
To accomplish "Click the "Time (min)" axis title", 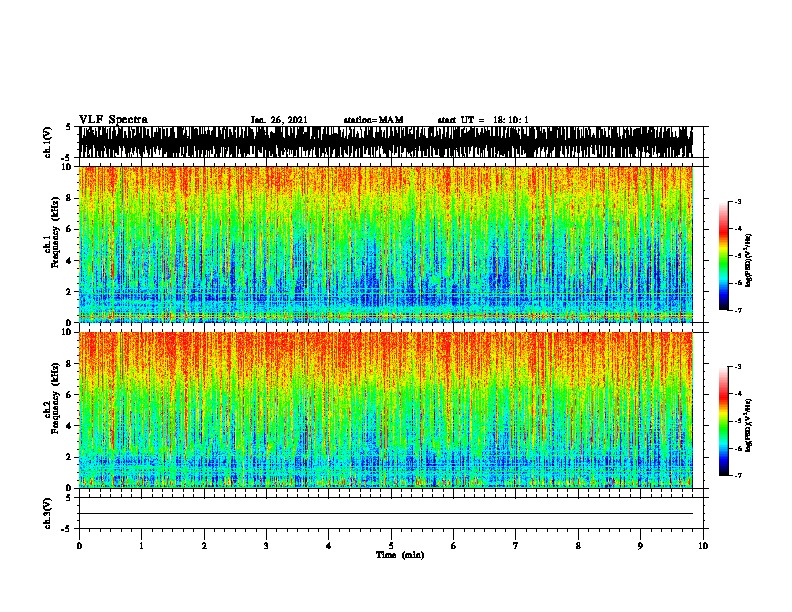I will pyautogui.click(x=400, y=555).
